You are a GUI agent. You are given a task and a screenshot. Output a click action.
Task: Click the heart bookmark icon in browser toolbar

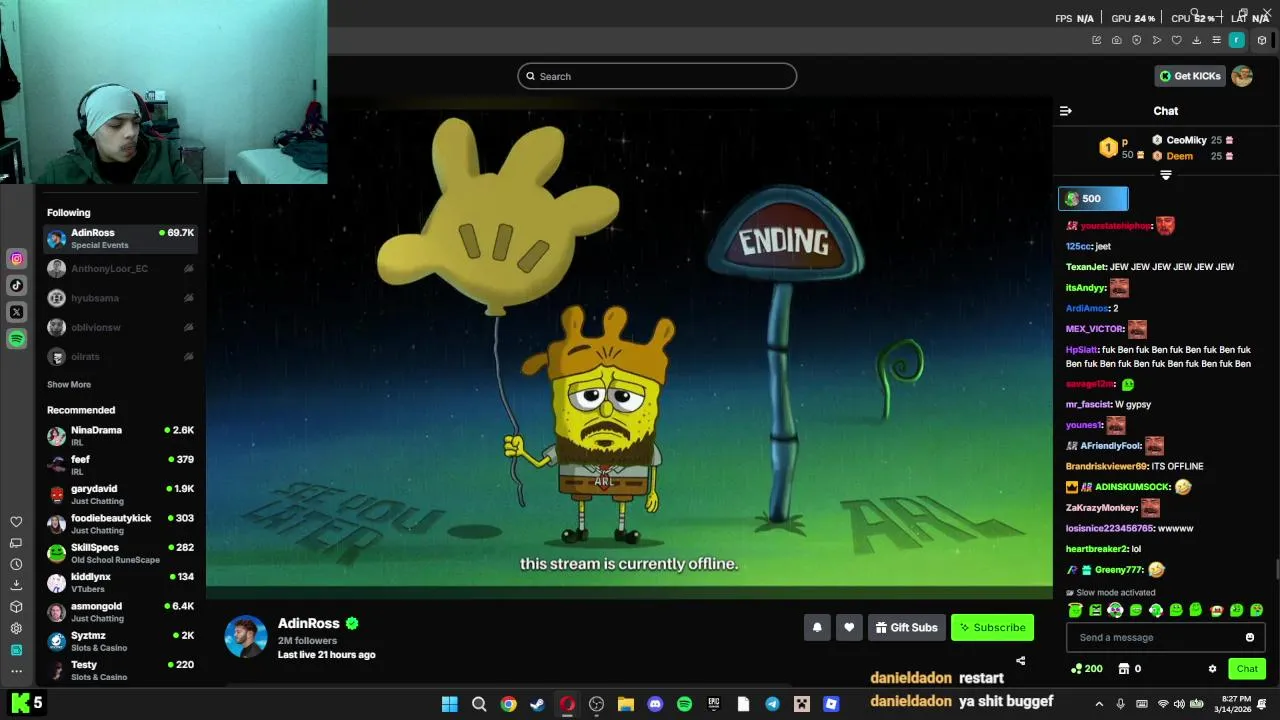(1177, 40)
